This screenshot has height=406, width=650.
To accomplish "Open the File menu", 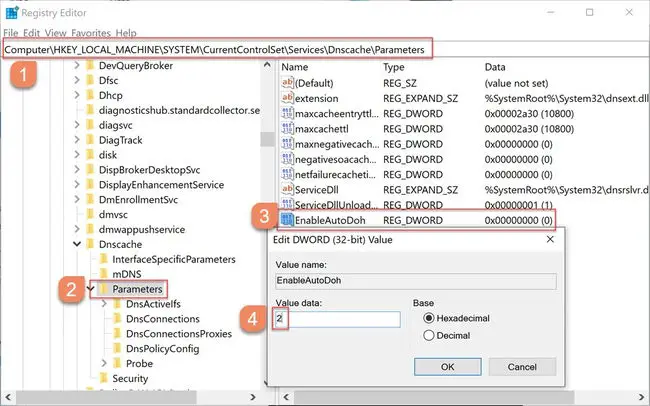I will pos(11,33).
